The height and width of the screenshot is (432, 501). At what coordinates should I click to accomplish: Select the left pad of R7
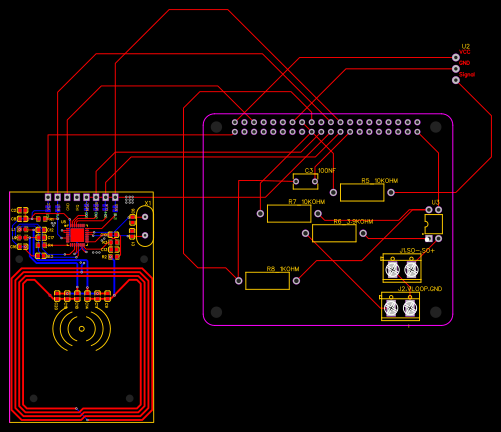coord(260,213)
